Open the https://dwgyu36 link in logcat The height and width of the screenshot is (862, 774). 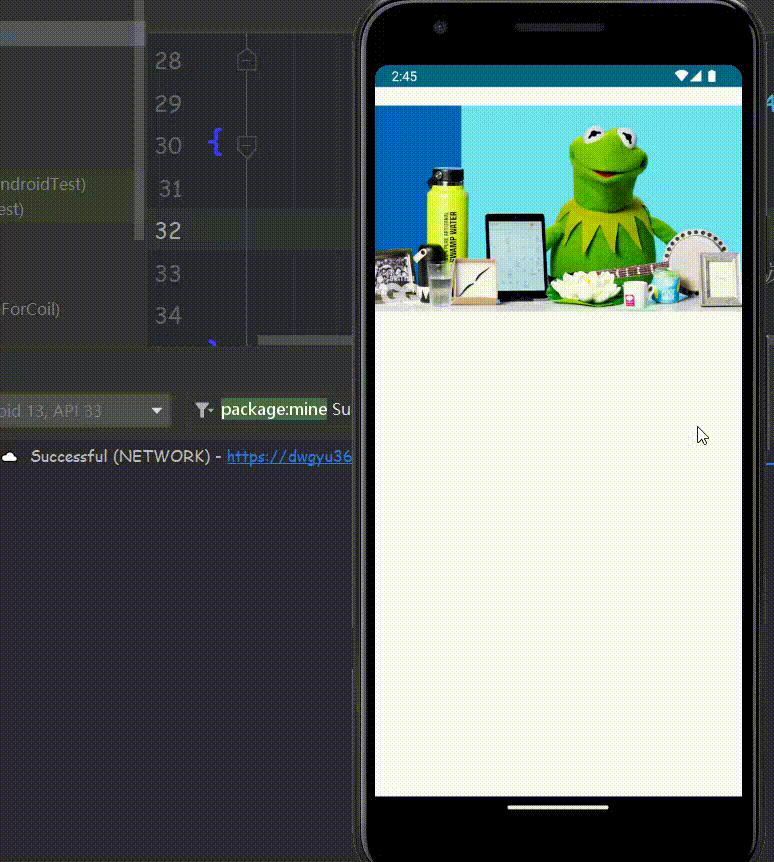(289, 456)
